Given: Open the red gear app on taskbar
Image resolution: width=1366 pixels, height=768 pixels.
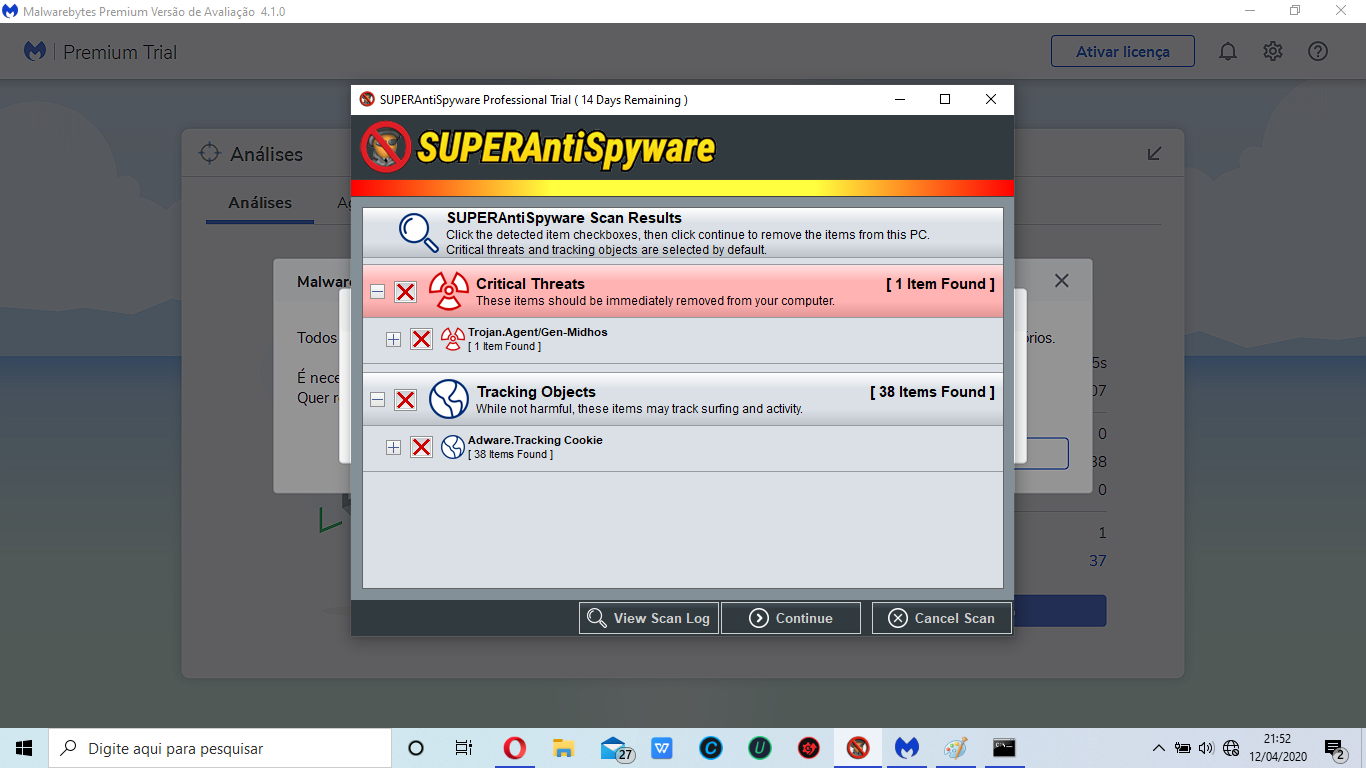Looking at the screenshot, I should (809, 748).
